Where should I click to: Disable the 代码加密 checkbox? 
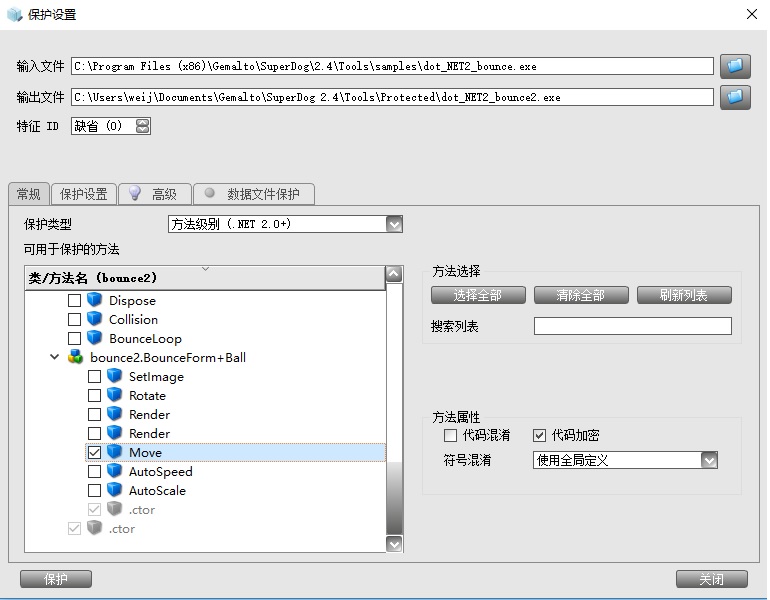pyautogui.click(x=539, y=436)
